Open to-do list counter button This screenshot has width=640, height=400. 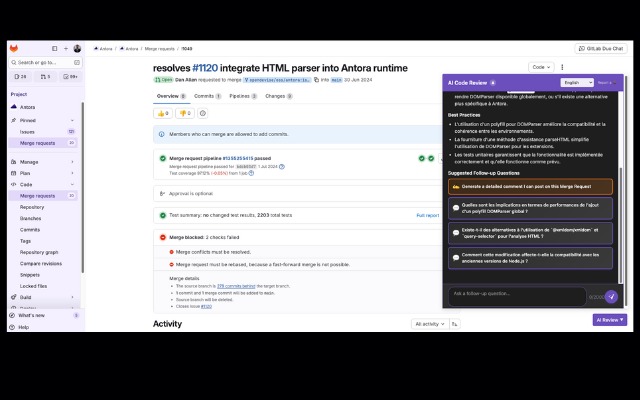click(70, 77)
